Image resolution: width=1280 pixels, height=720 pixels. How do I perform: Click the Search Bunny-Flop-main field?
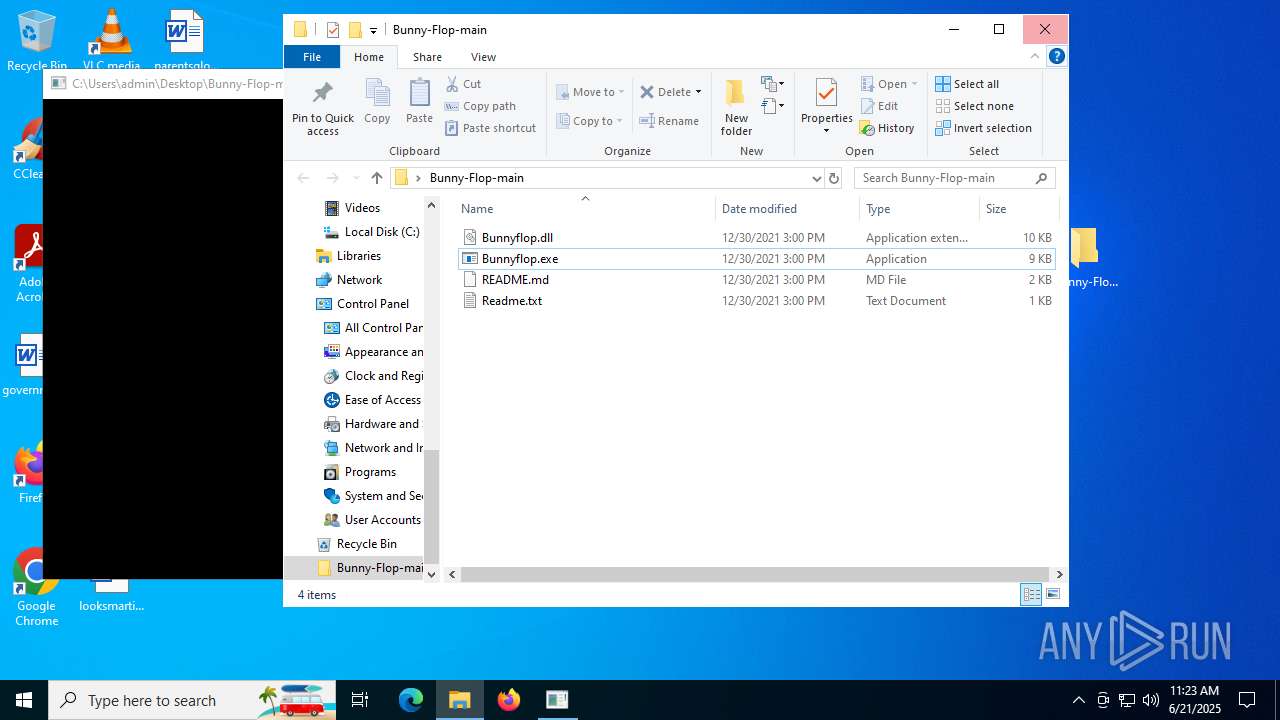[x=955, y=178]
